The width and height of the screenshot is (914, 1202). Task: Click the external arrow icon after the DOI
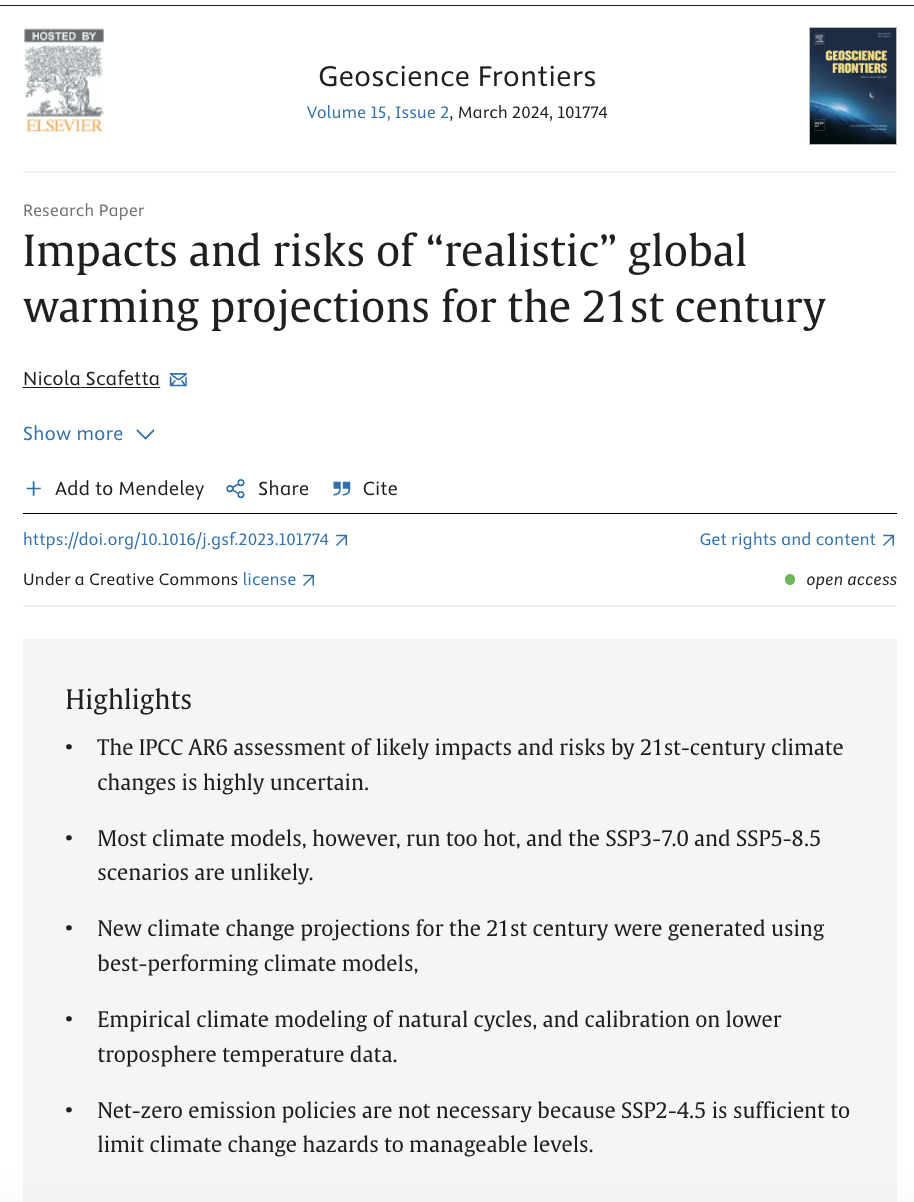(x=341, y=540)
